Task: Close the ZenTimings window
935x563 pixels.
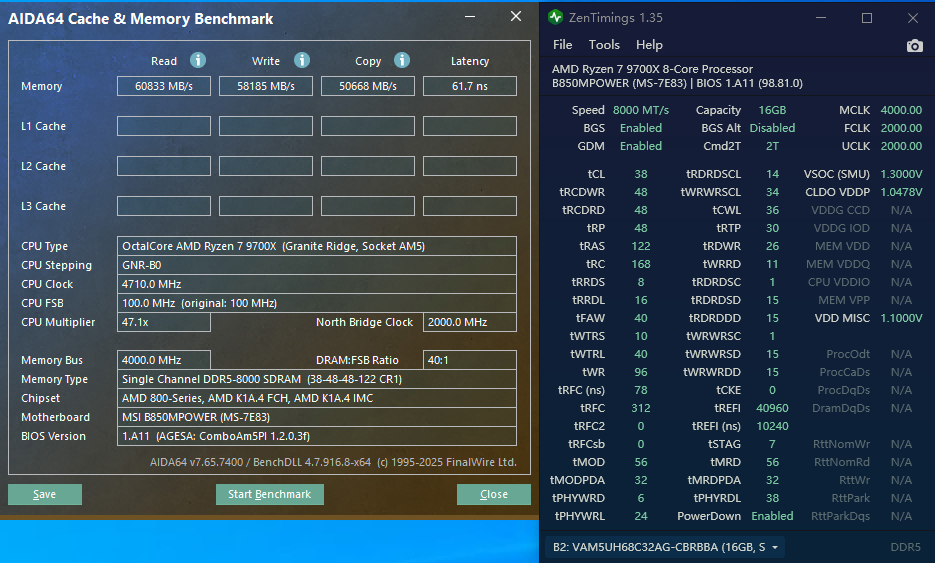Action: (x=913, y=18)
